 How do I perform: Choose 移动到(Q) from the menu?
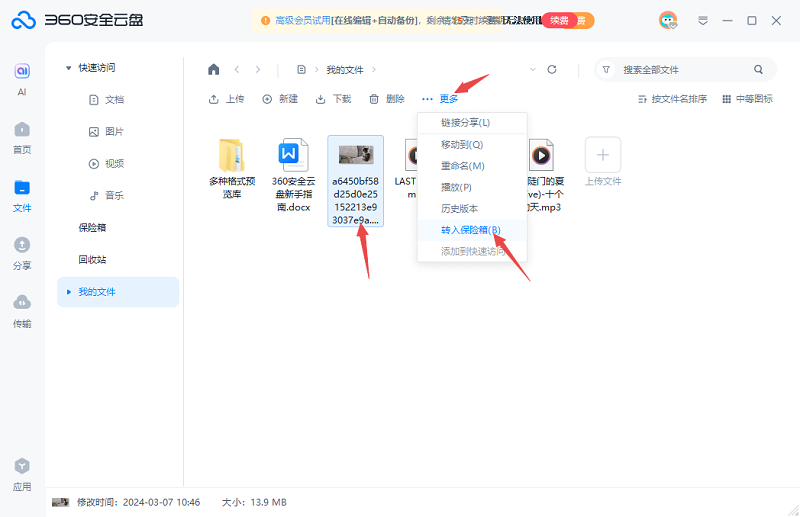click(x=472, y=144)
